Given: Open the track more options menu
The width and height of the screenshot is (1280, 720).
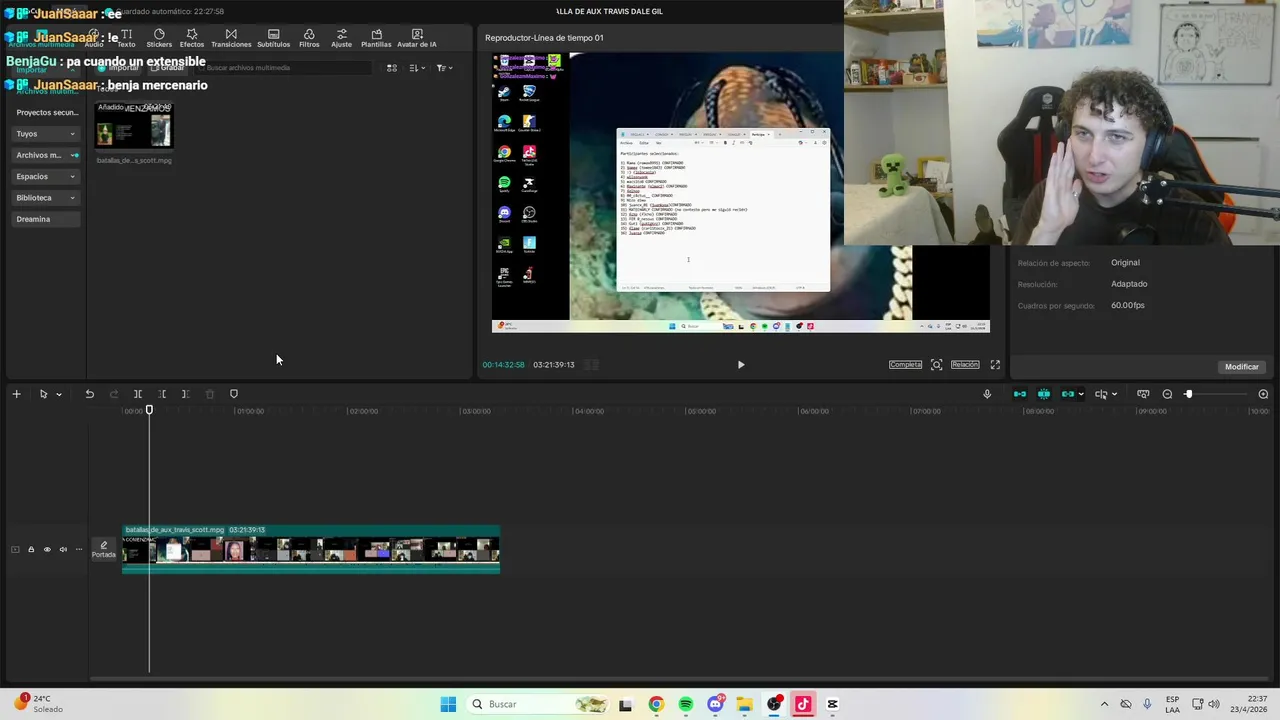Looking at the screenshot, I should [79, 549].
